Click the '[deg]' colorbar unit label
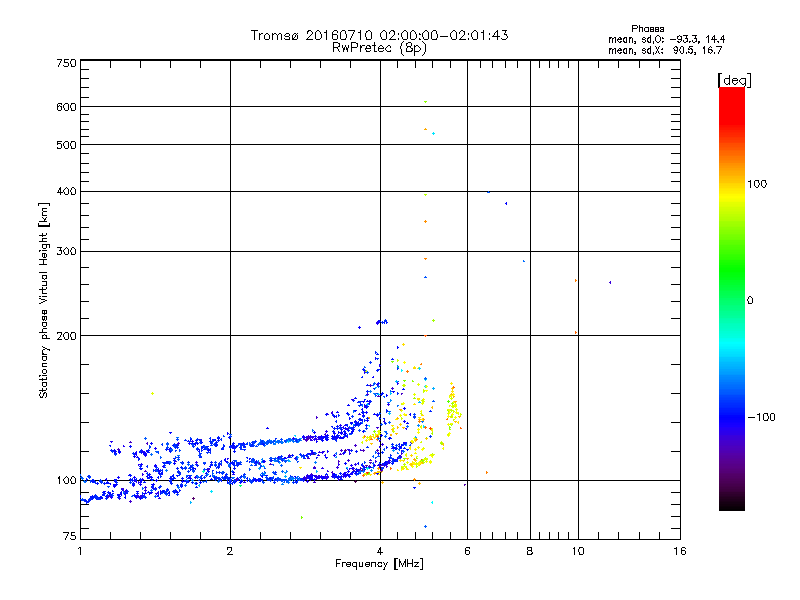 click(x=734, y=80)
